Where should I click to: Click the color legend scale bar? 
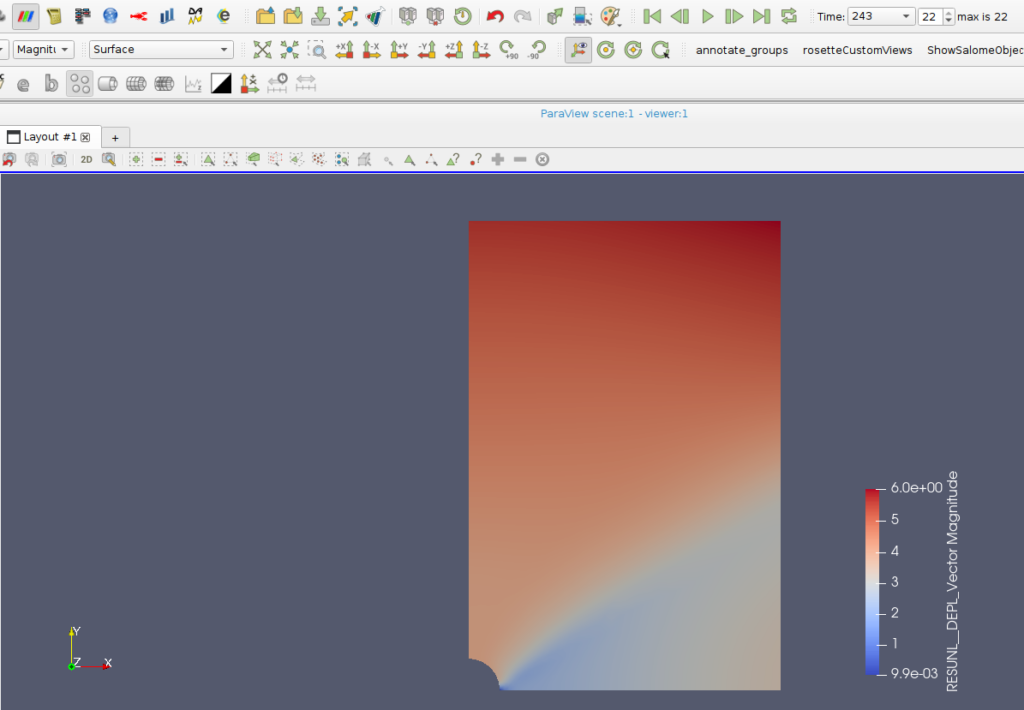874,580
